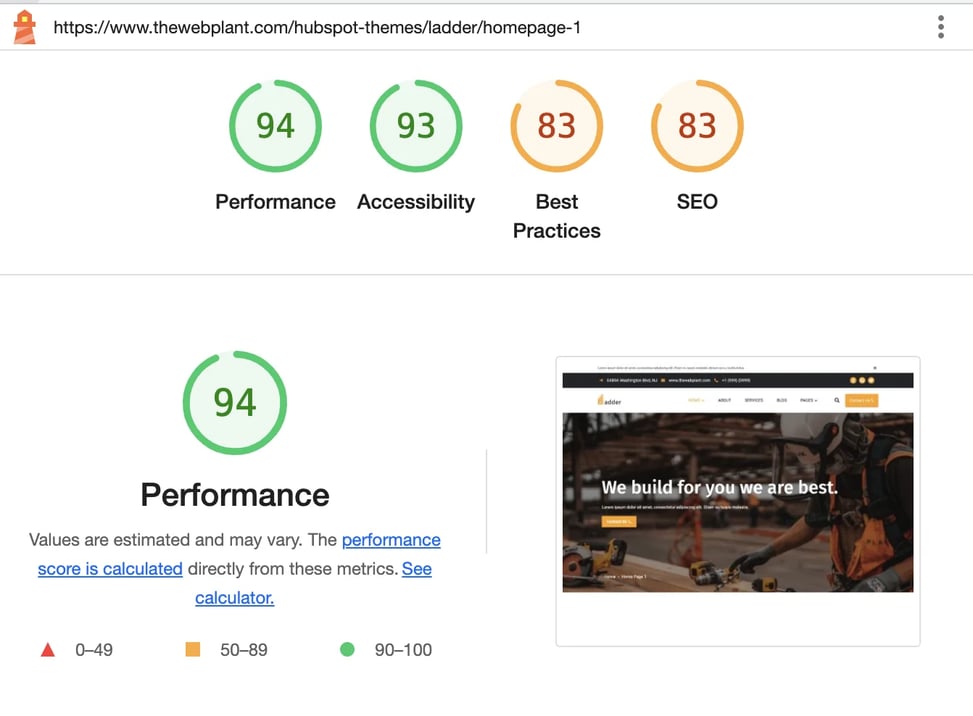The width and height of the screenshot is (973, 716).
Task: Click the orange square 50–89 legend icon
Action: [193, 649]
